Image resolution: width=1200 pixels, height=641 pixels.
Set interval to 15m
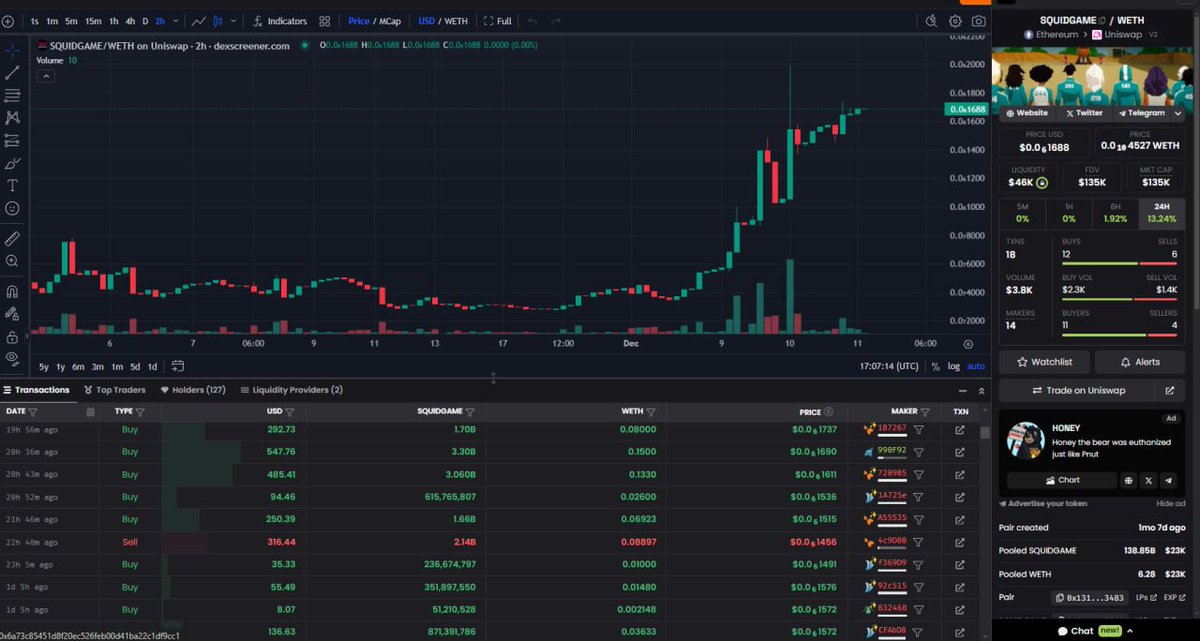tap(92, 21)
